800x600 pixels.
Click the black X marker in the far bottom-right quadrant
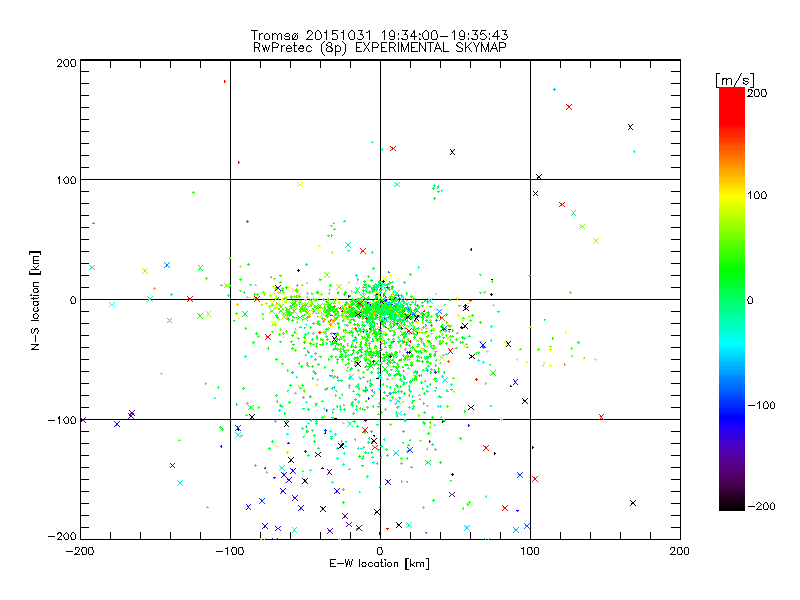point(633,503)
